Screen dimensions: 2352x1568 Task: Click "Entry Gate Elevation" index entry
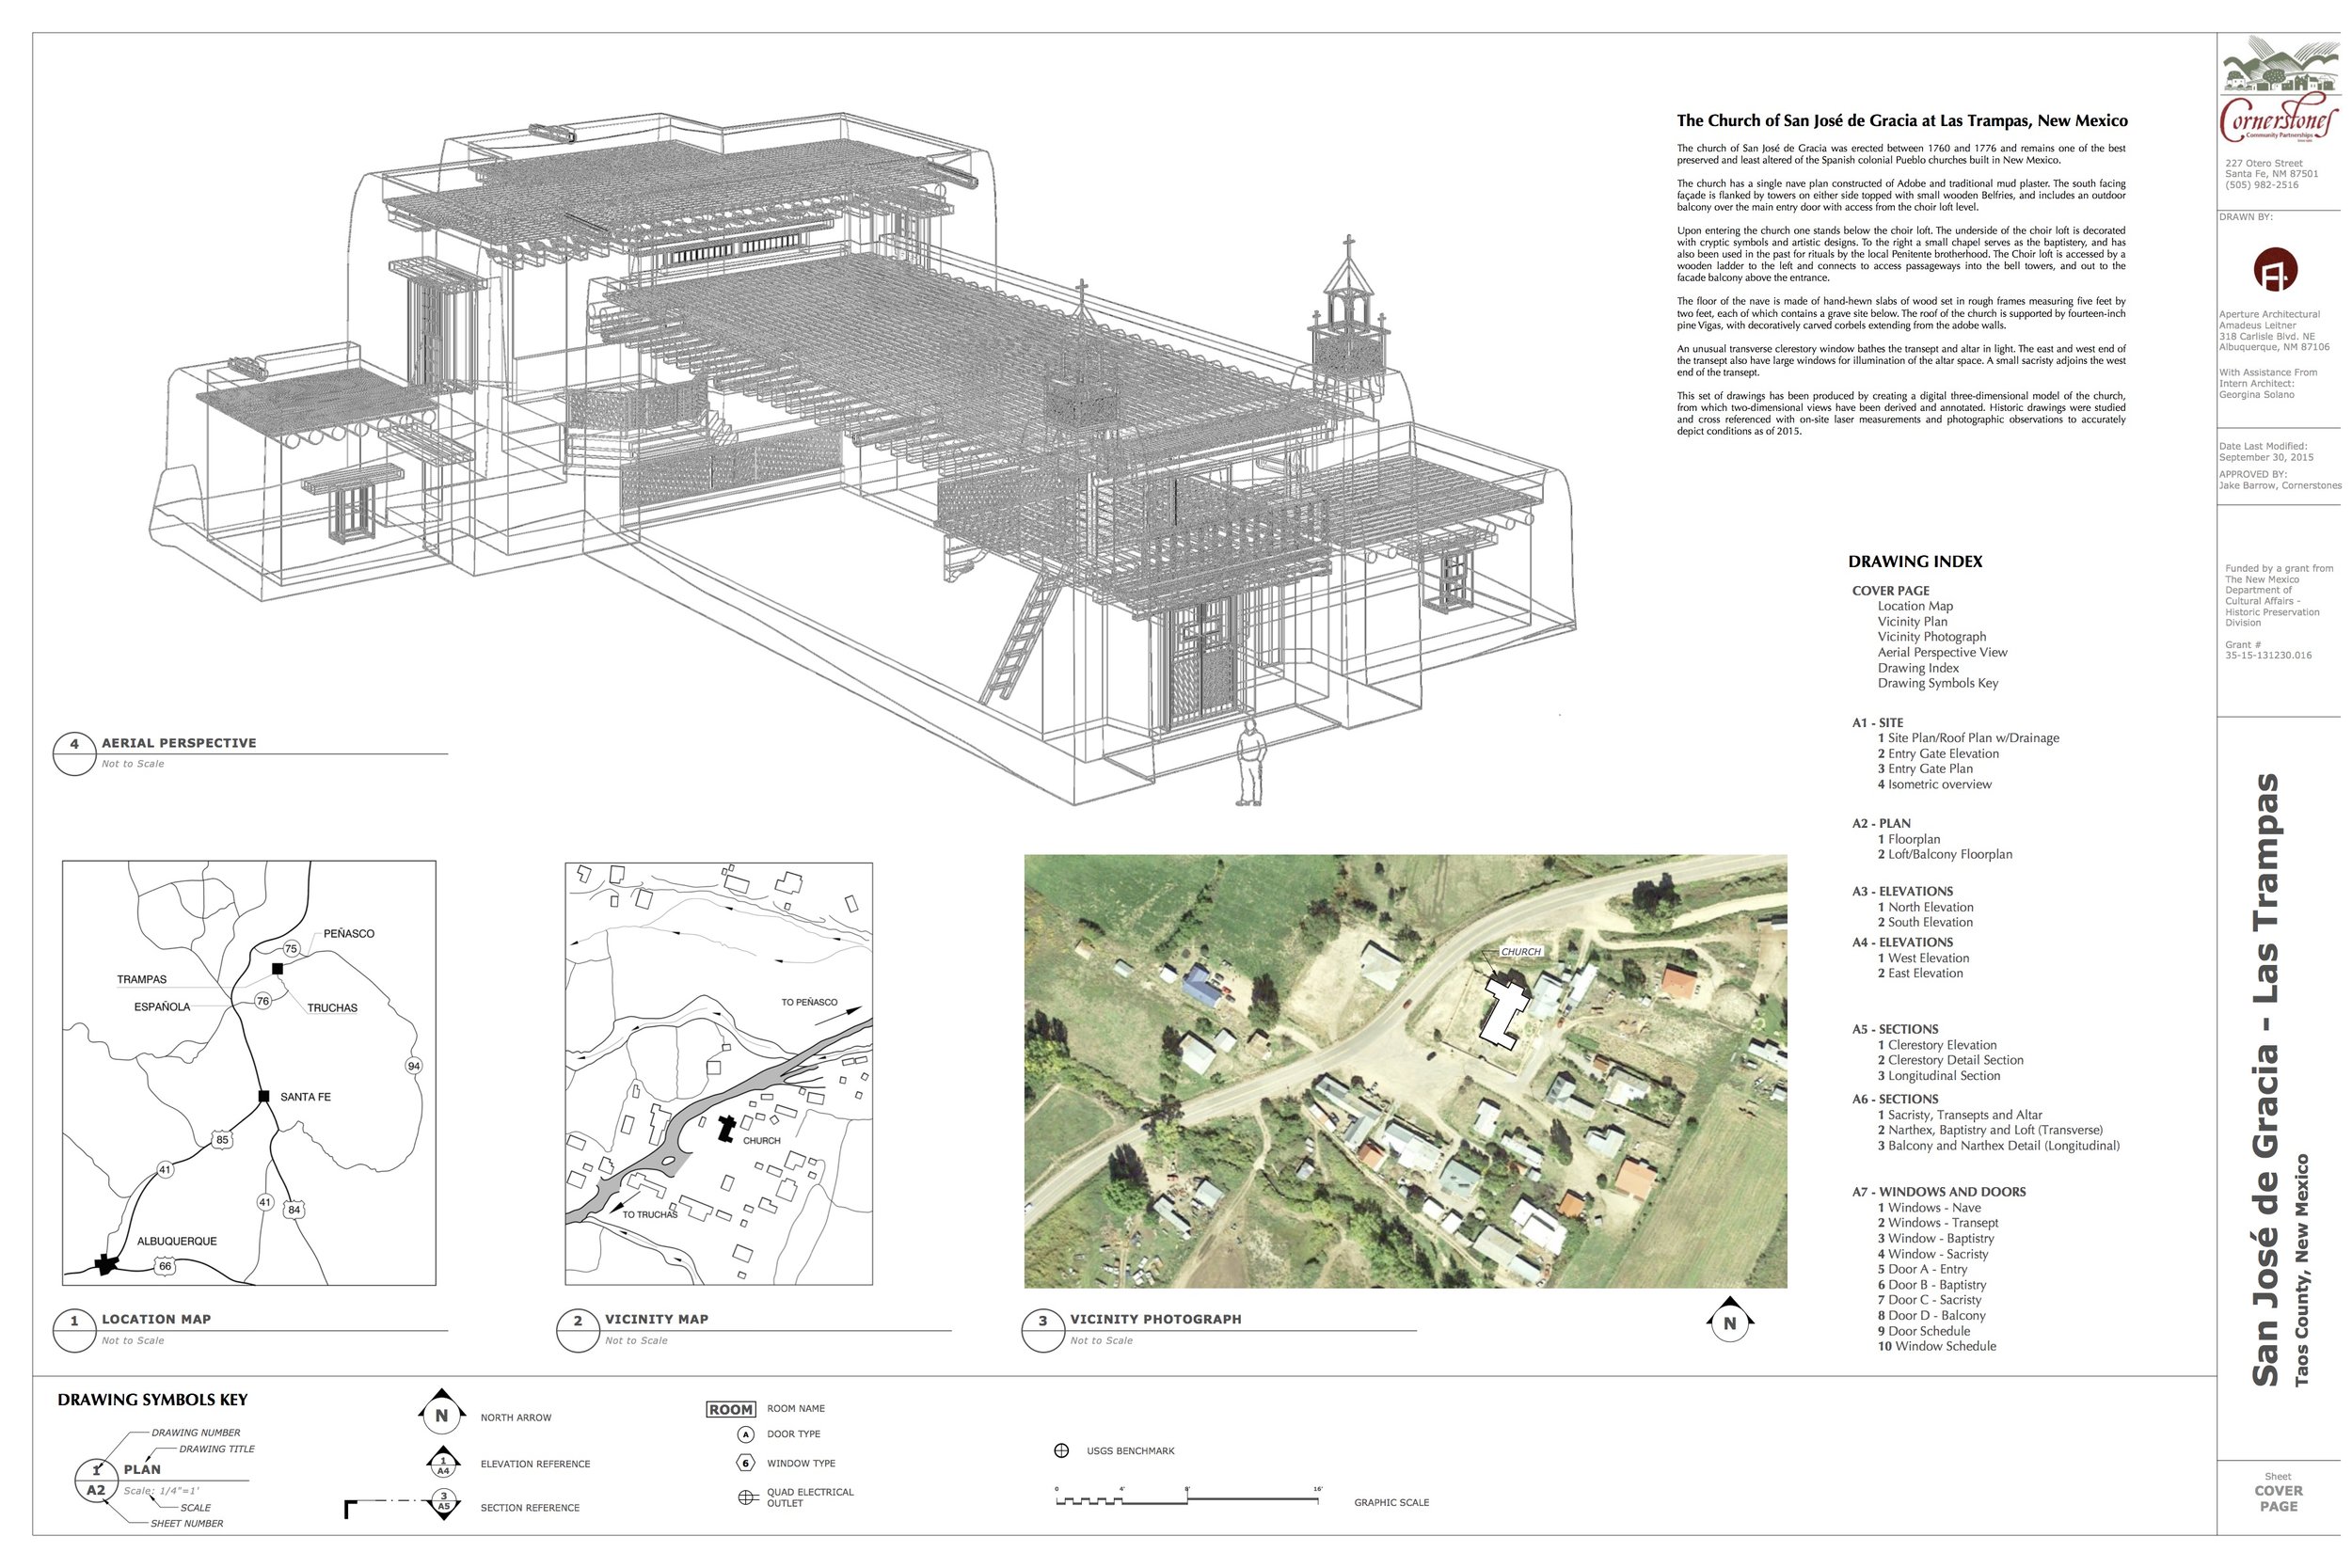(1938, 754)
